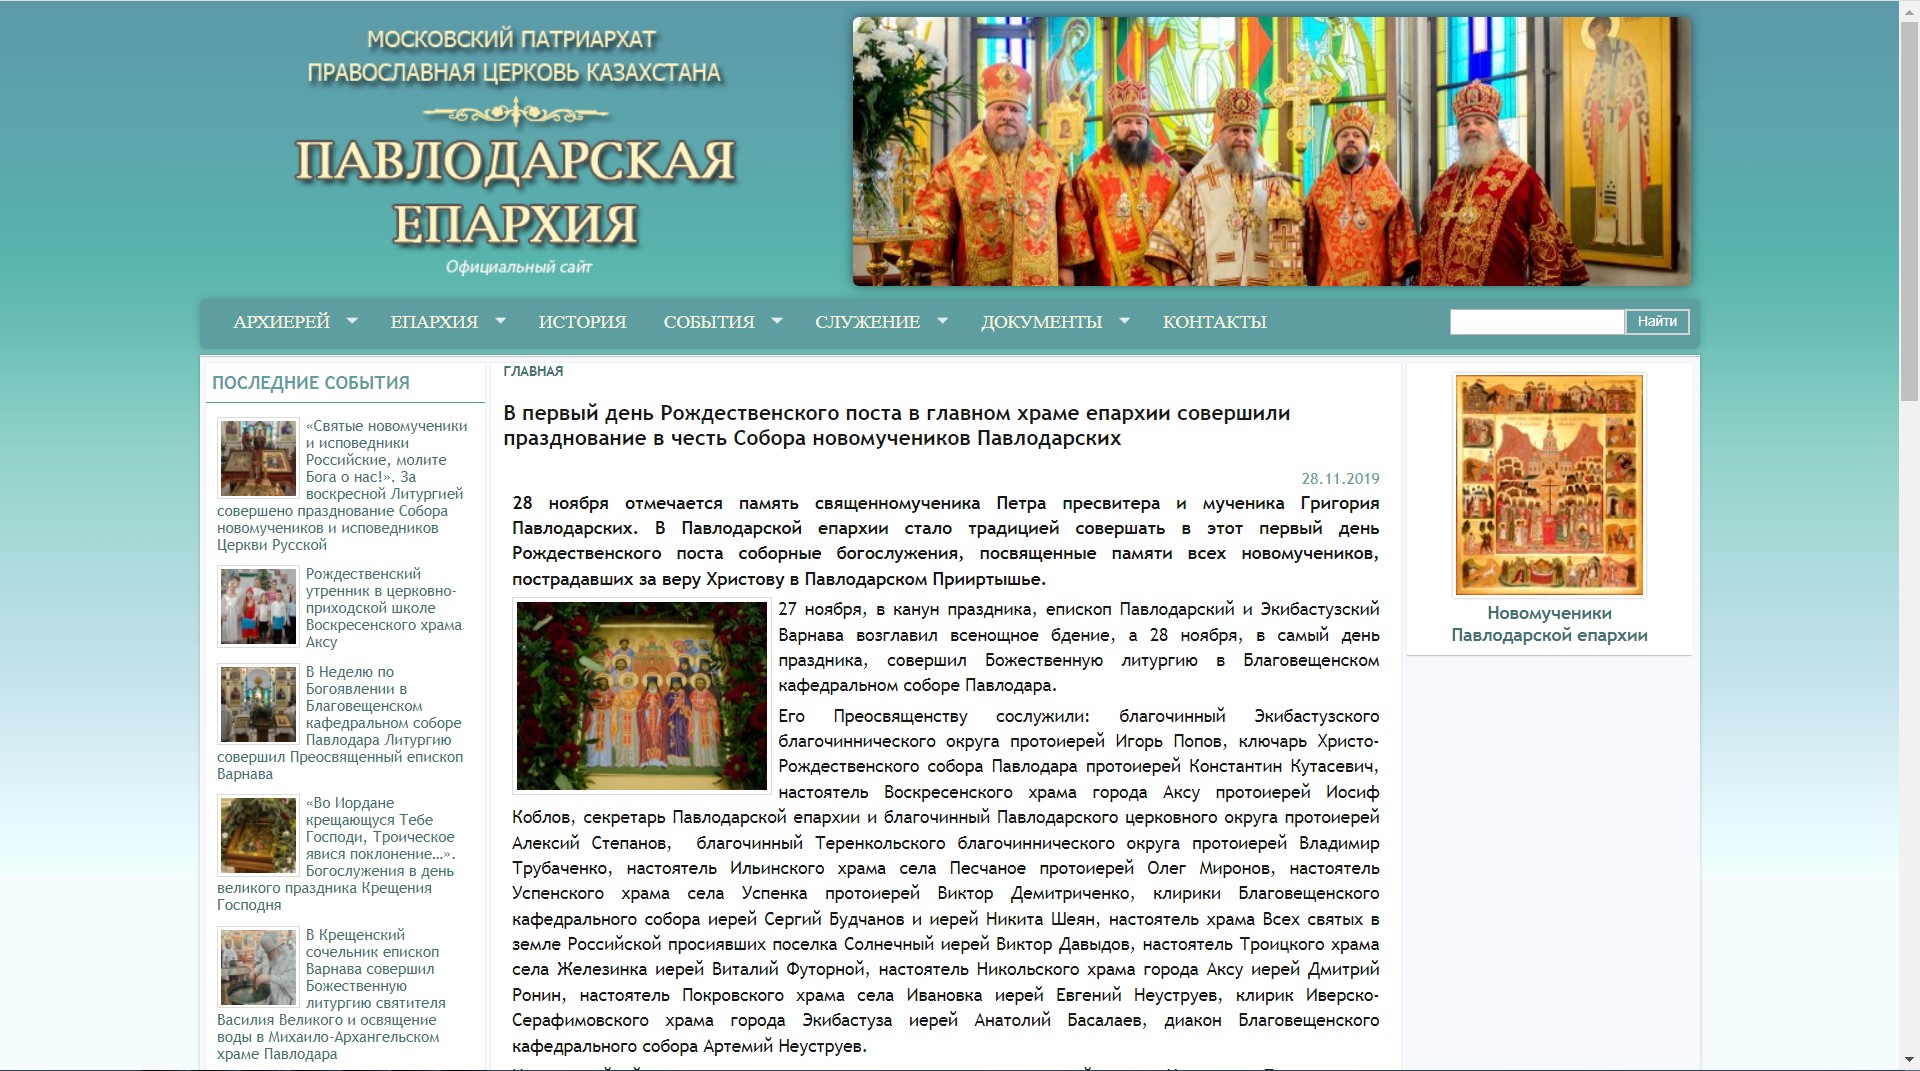Go to the ИСТОРИЯ page
Image resolution: width=1920 pixels, height=1071 pixels.
click(x=582, y=322)
